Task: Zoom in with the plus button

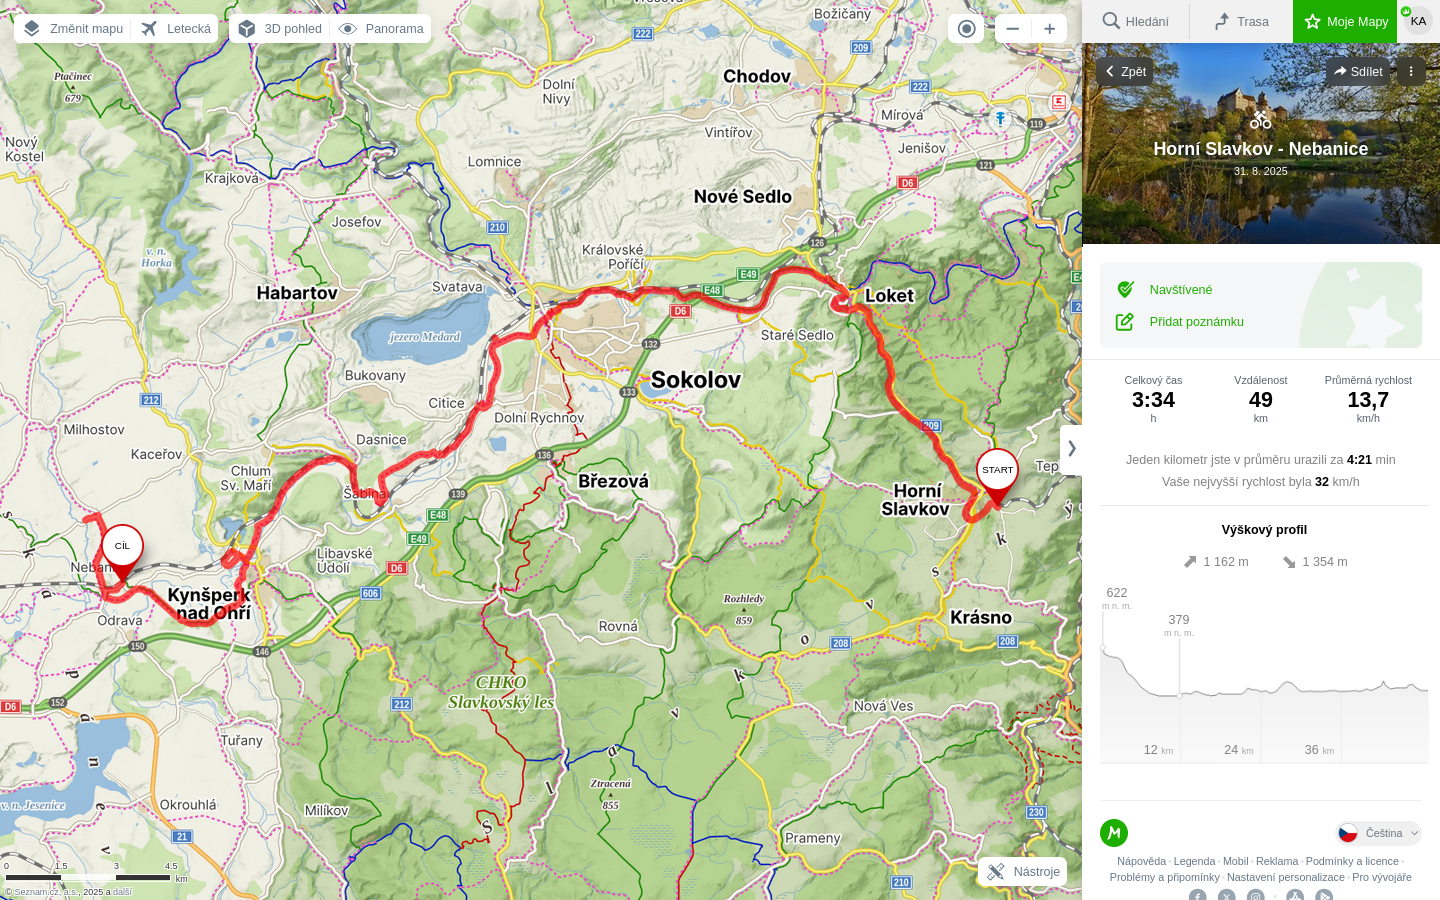Action: tap(1049, 28)
